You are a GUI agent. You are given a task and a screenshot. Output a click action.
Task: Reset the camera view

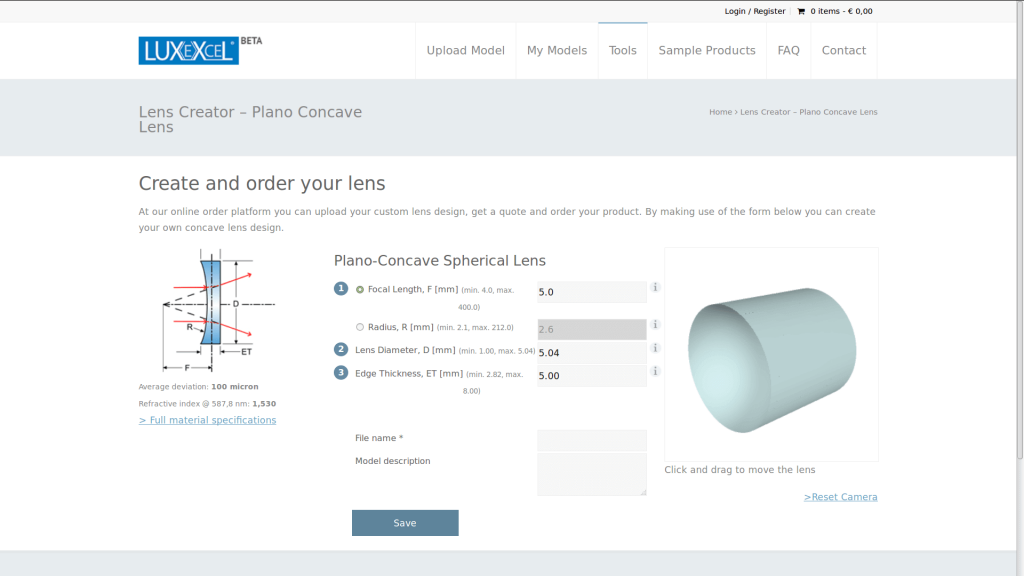[840, 496]
